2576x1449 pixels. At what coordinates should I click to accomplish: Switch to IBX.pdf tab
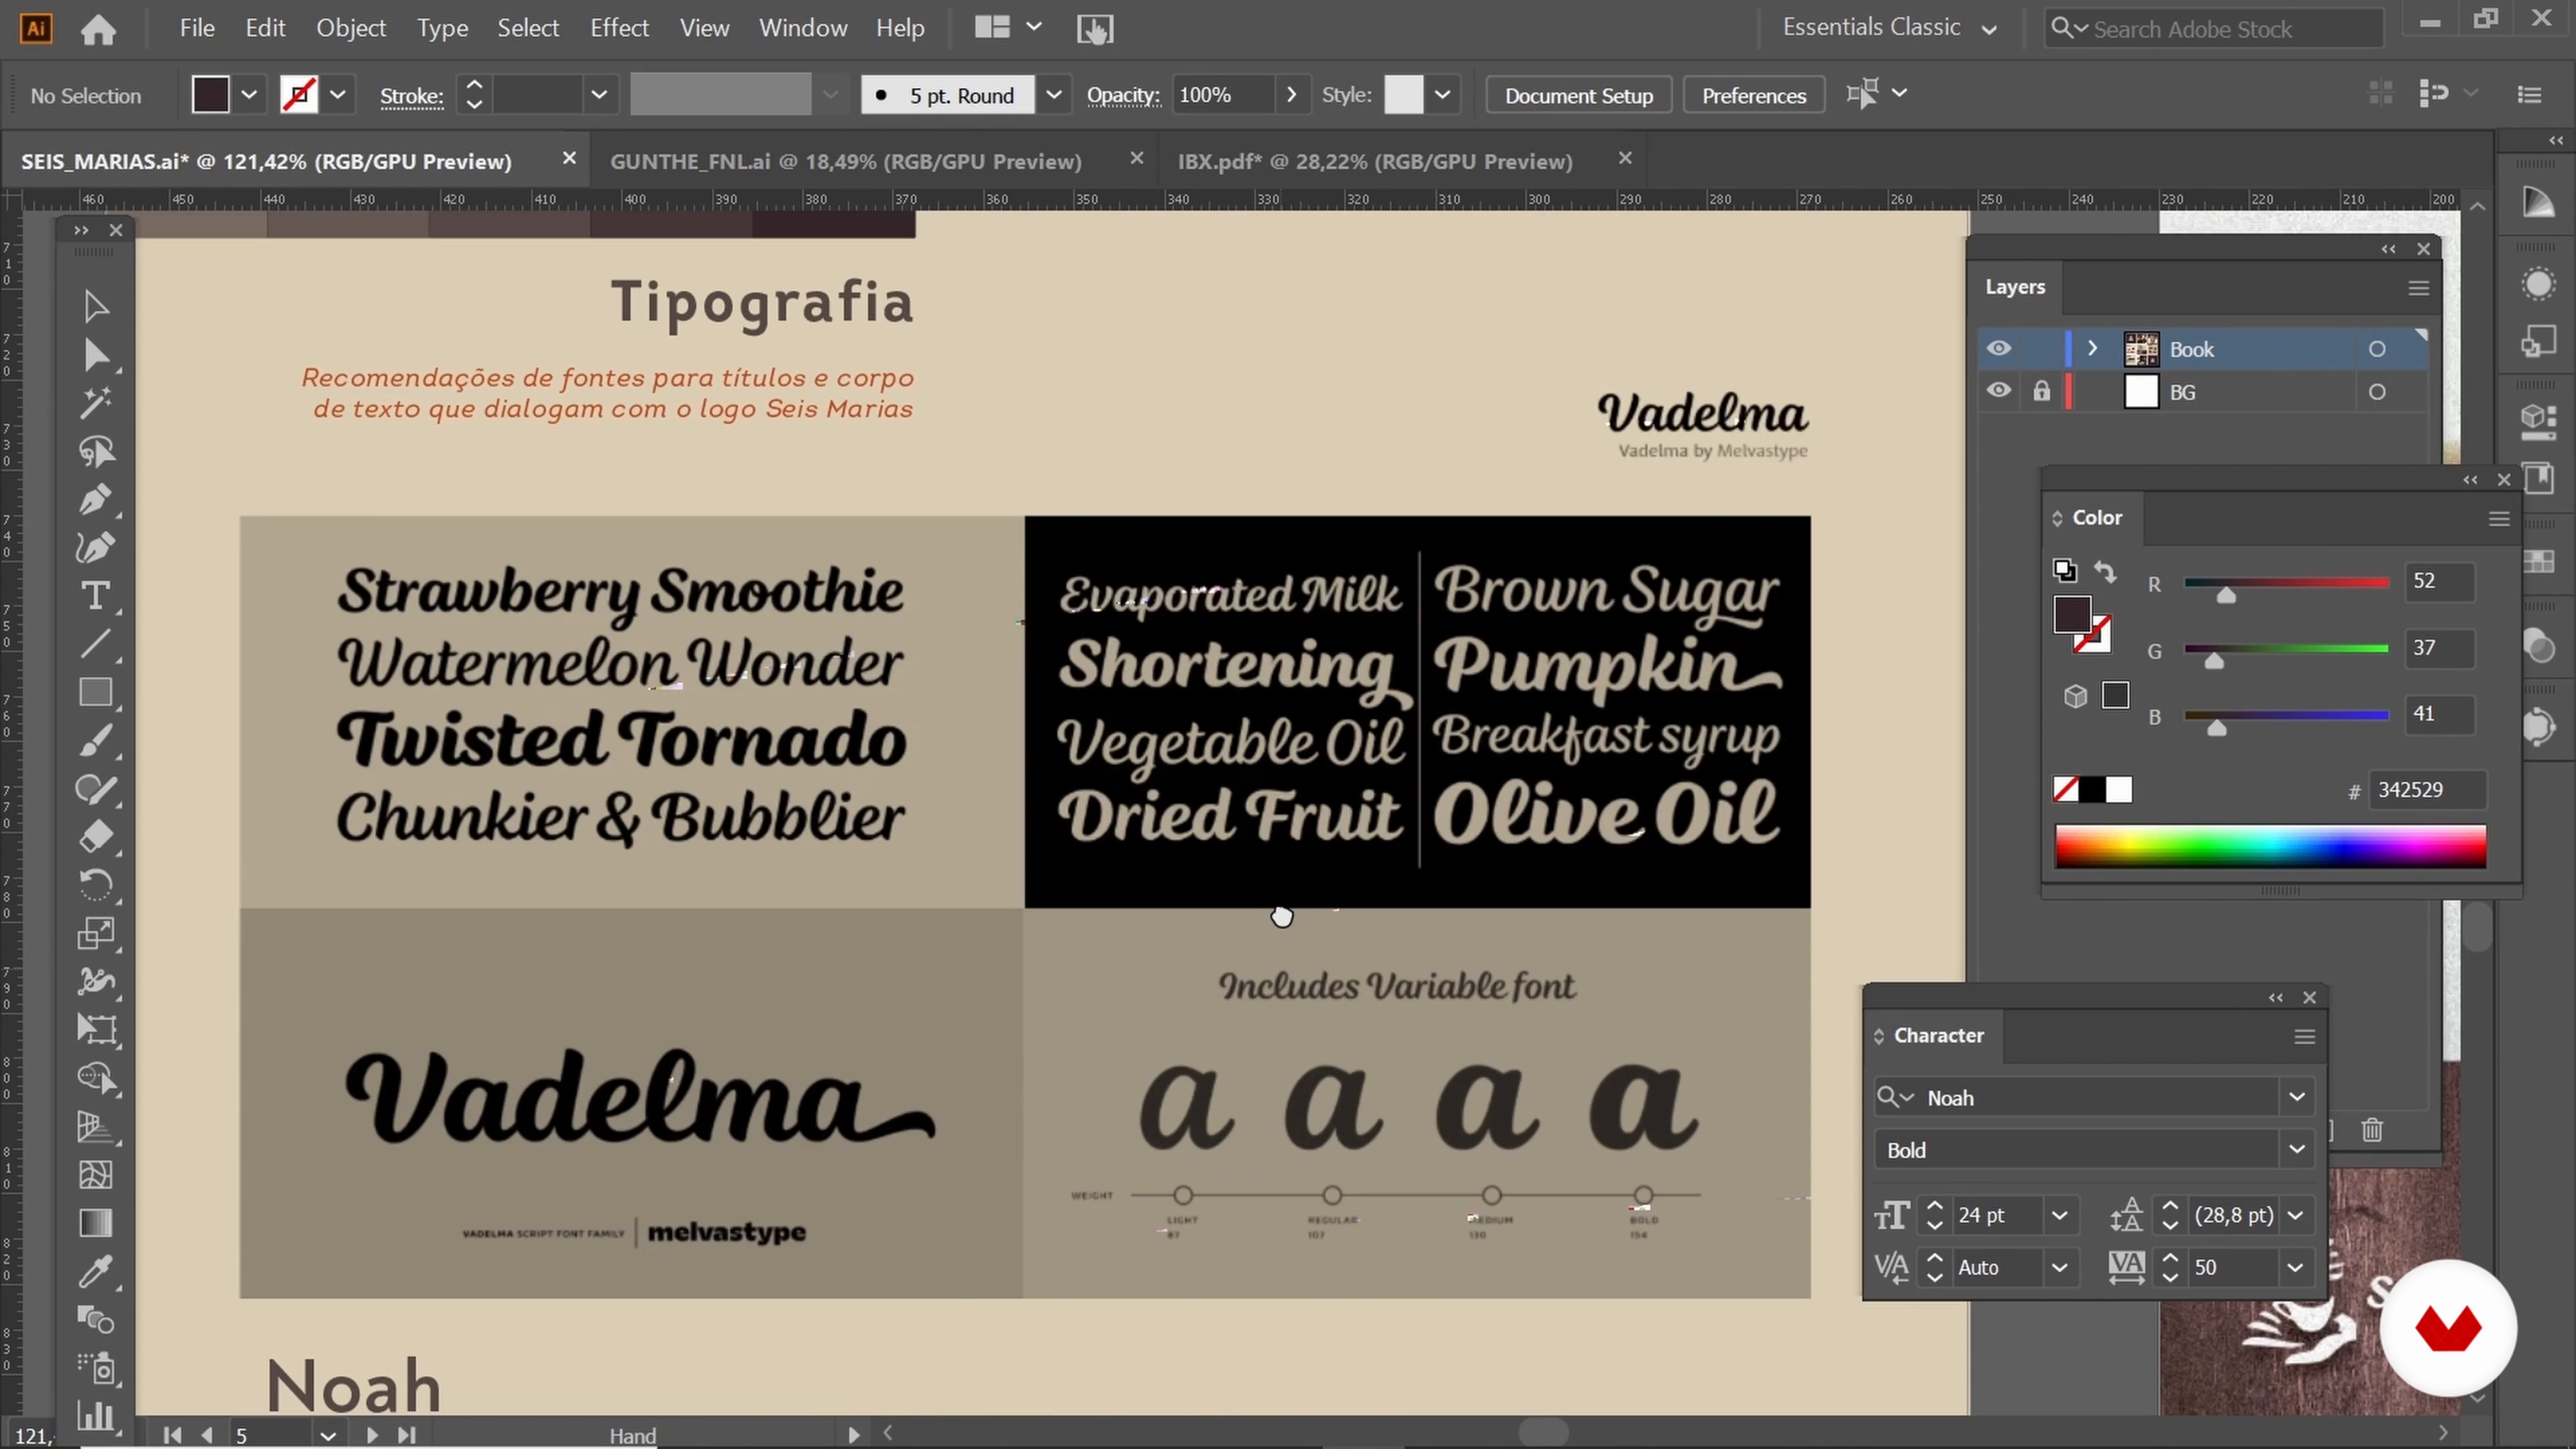[1375, 161]
